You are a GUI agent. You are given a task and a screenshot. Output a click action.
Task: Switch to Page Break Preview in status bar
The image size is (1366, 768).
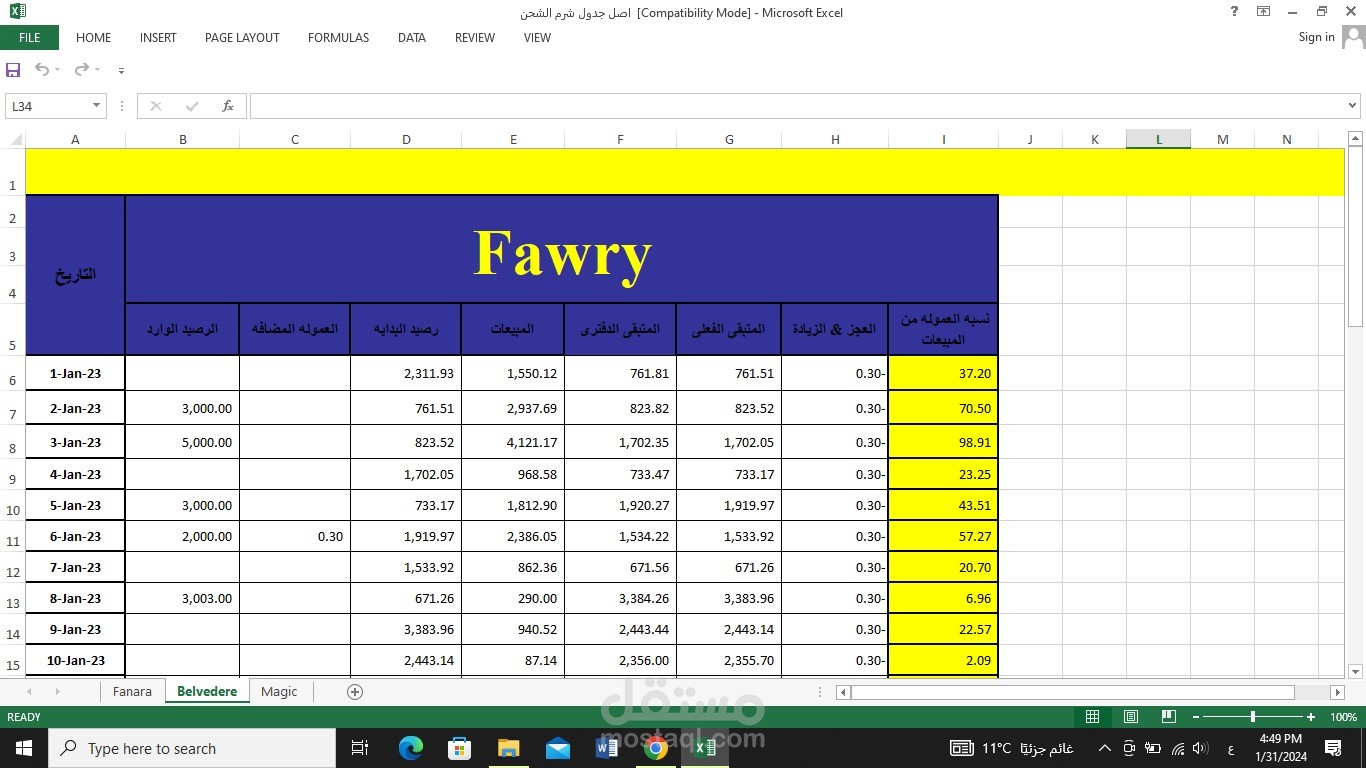pyautogui.click(x=1168, y=717)
